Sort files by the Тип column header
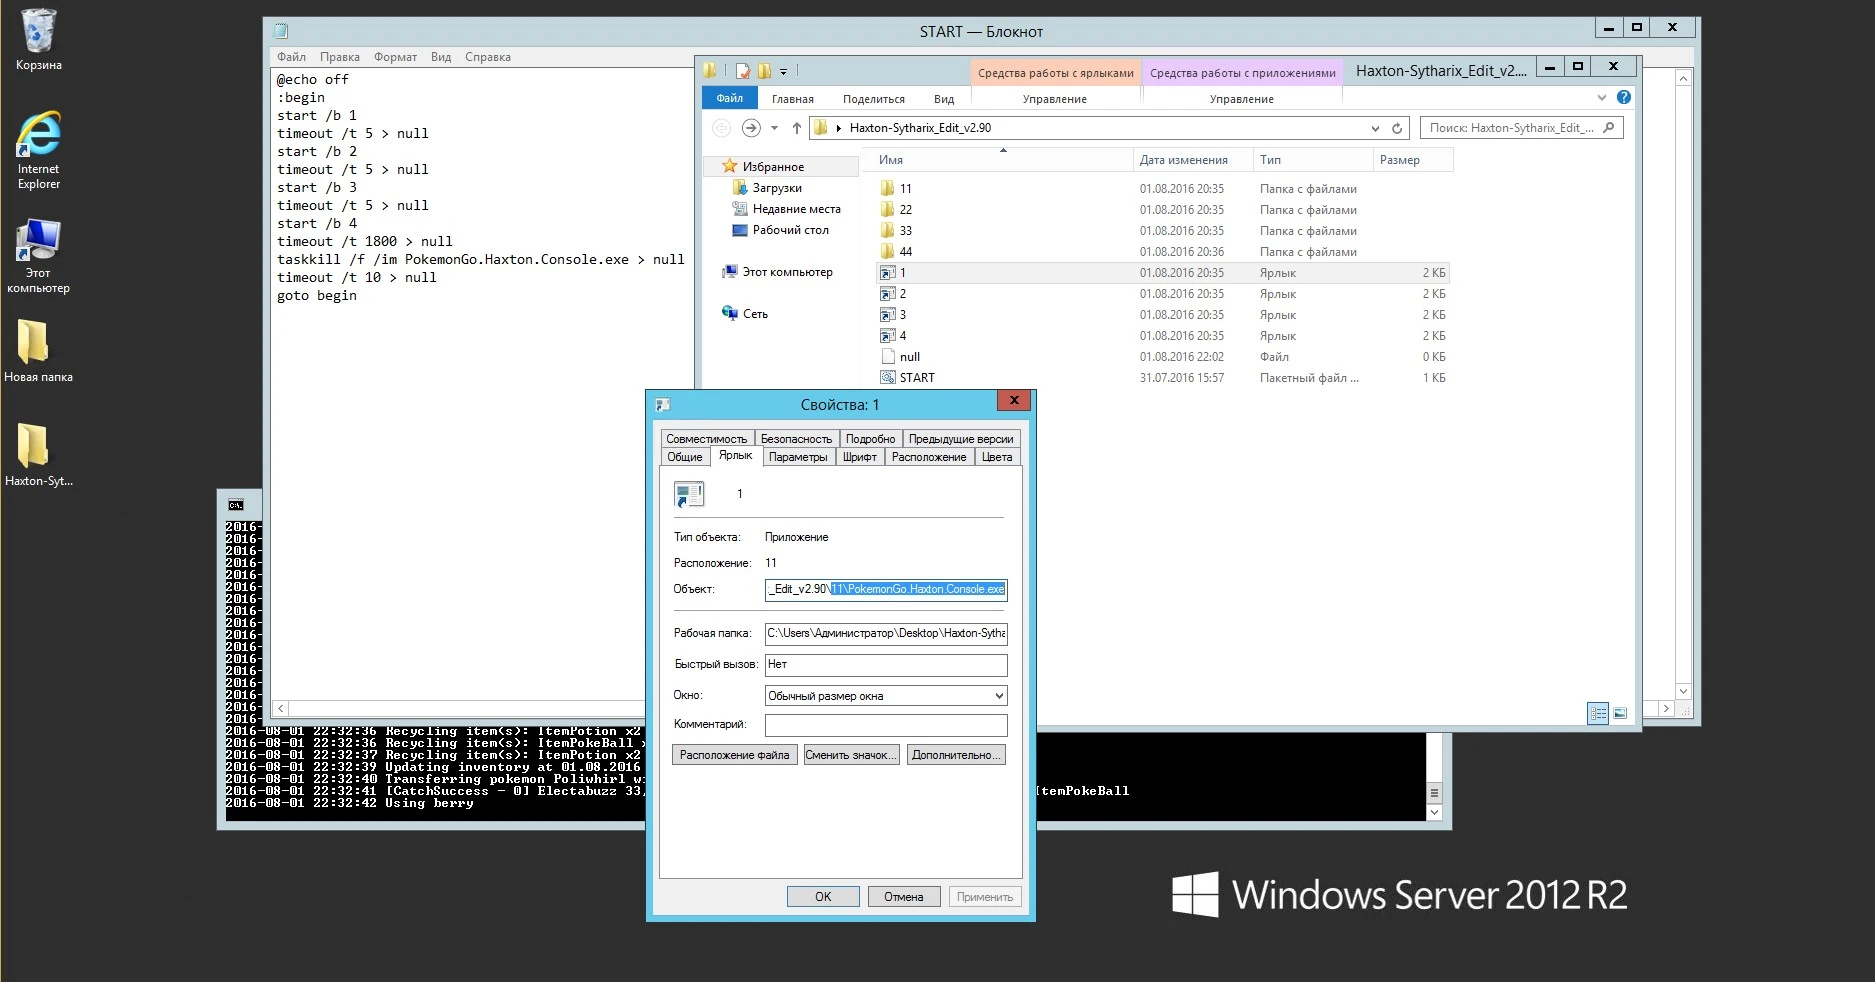1875x982 pixels. pyautogui.click(x=1313, y=160)
